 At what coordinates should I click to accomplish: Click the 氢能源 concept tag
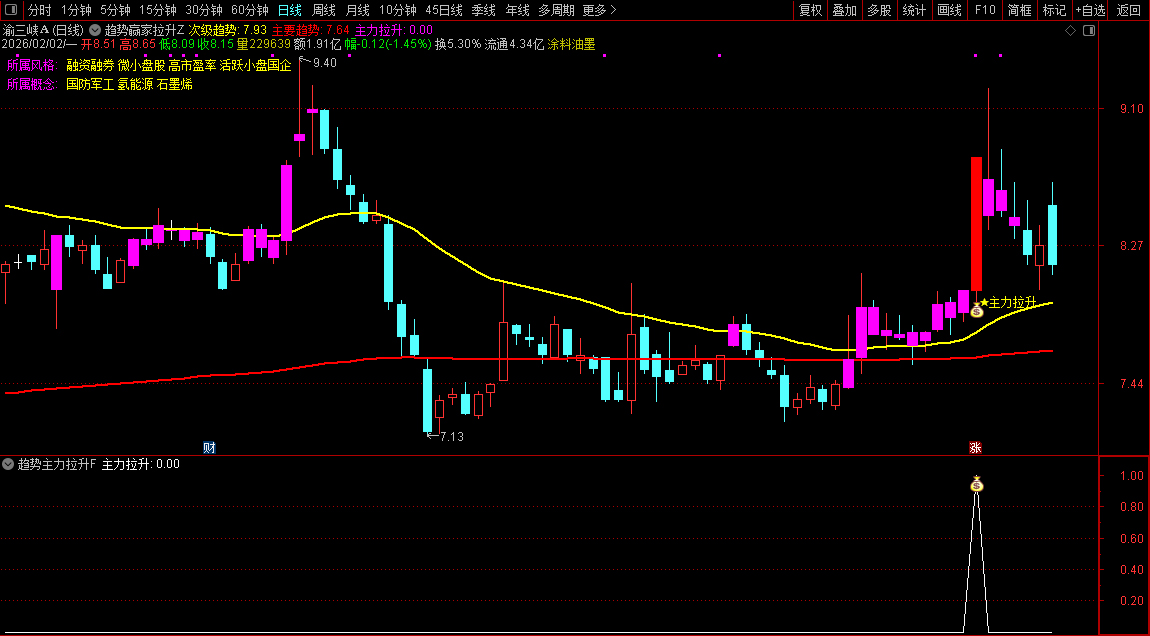136,84
